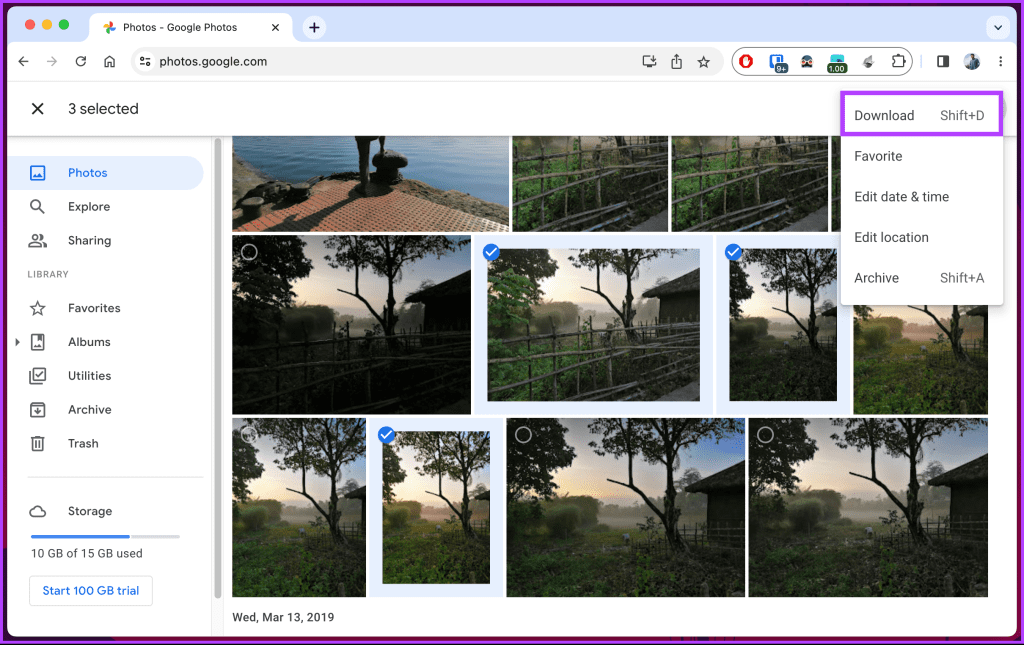This screenshot has height=645, width=1024.
Task: Open the Extensions puzzle-piece icon
Action: 898,61
